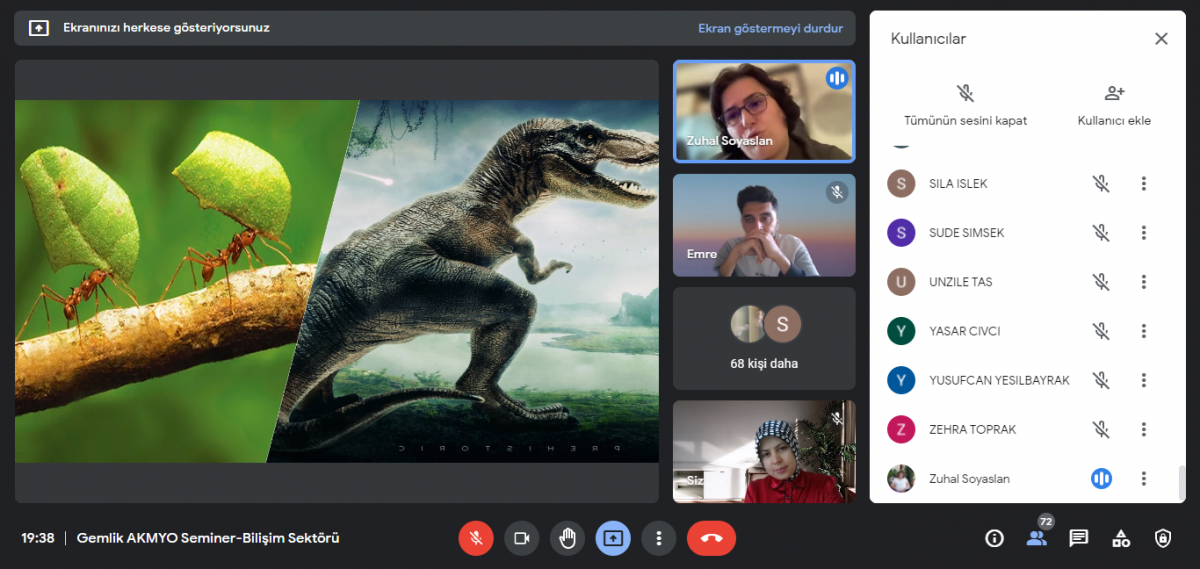This screenshot has height=569, width=1200.
Task: Click meeting name Gemlik AKMYO Seminer-Bilişim Sektörü
Action: [x=209, y=538]
